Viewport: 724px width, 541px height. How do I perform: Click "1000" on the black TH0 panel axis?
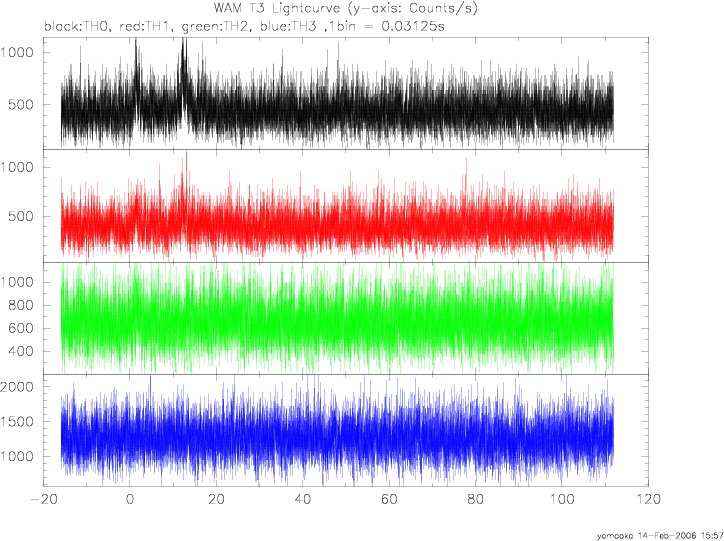point(17,53)
